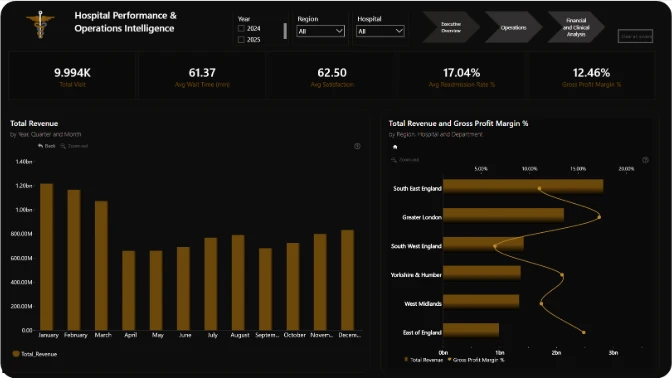Open the help icon on Gross Profit Margin chart

645,160
